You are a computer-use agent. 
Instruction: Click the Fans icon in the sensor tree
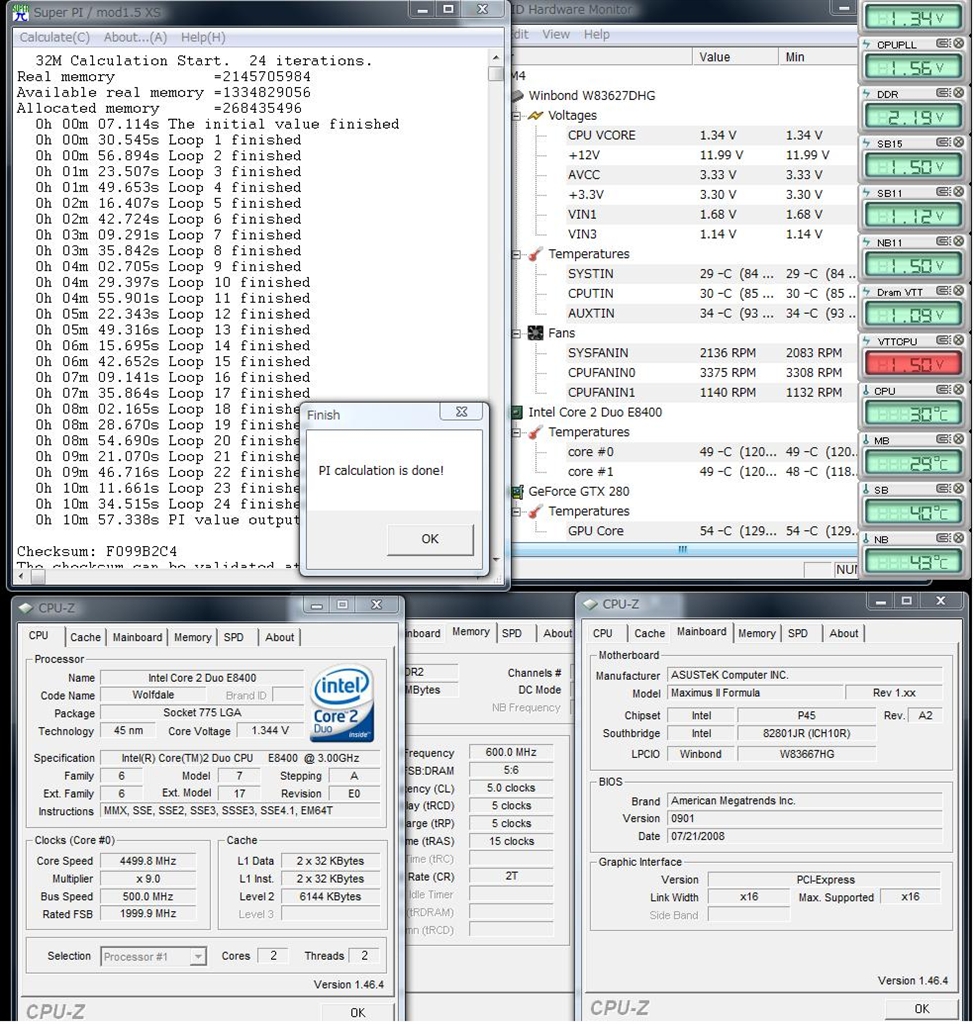pos(535,333)
